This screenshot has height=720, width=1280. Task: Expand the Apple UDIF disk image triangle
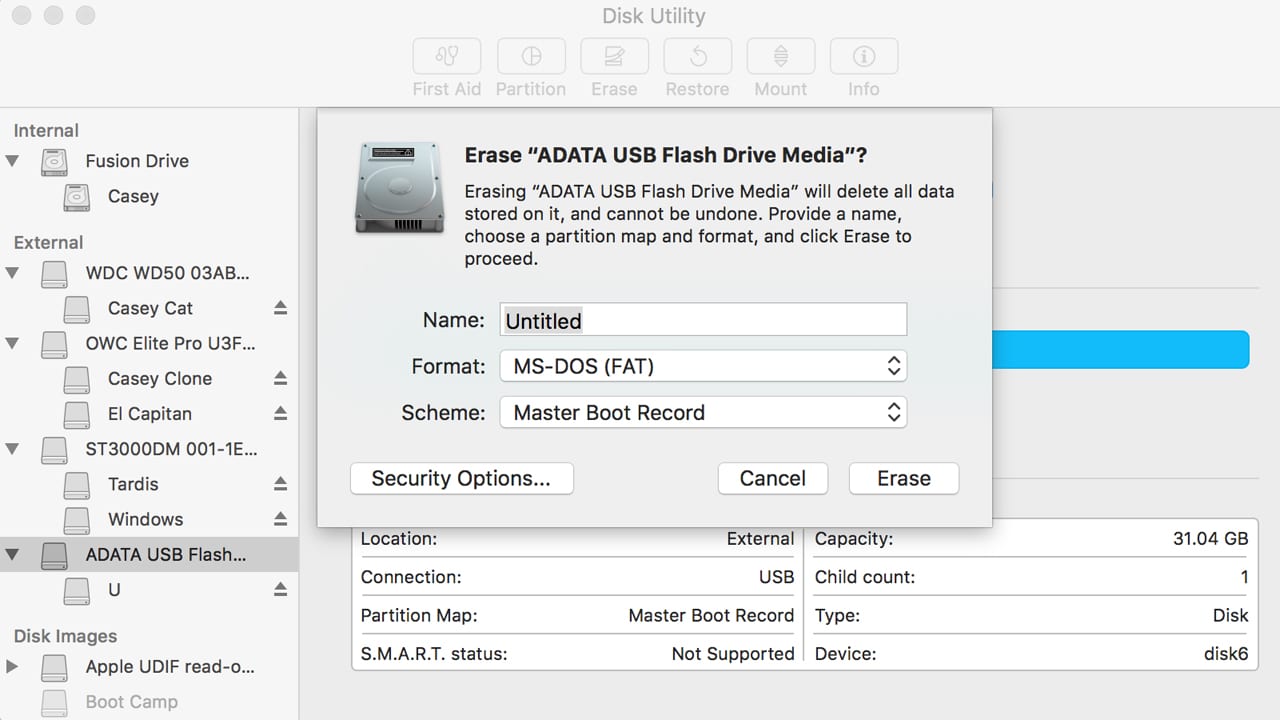pyautogui.click(x=13, y=666)
